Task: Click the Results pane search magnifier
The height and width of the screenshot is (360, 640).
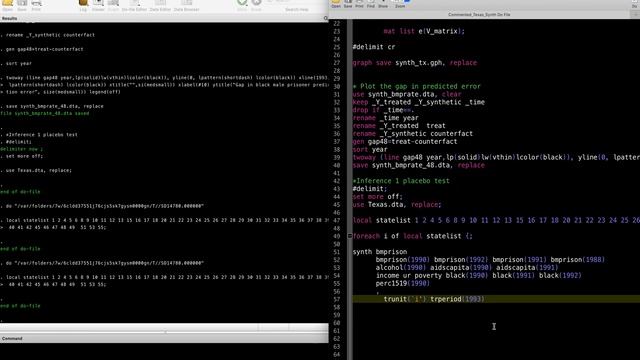Action: pos(325,18)
